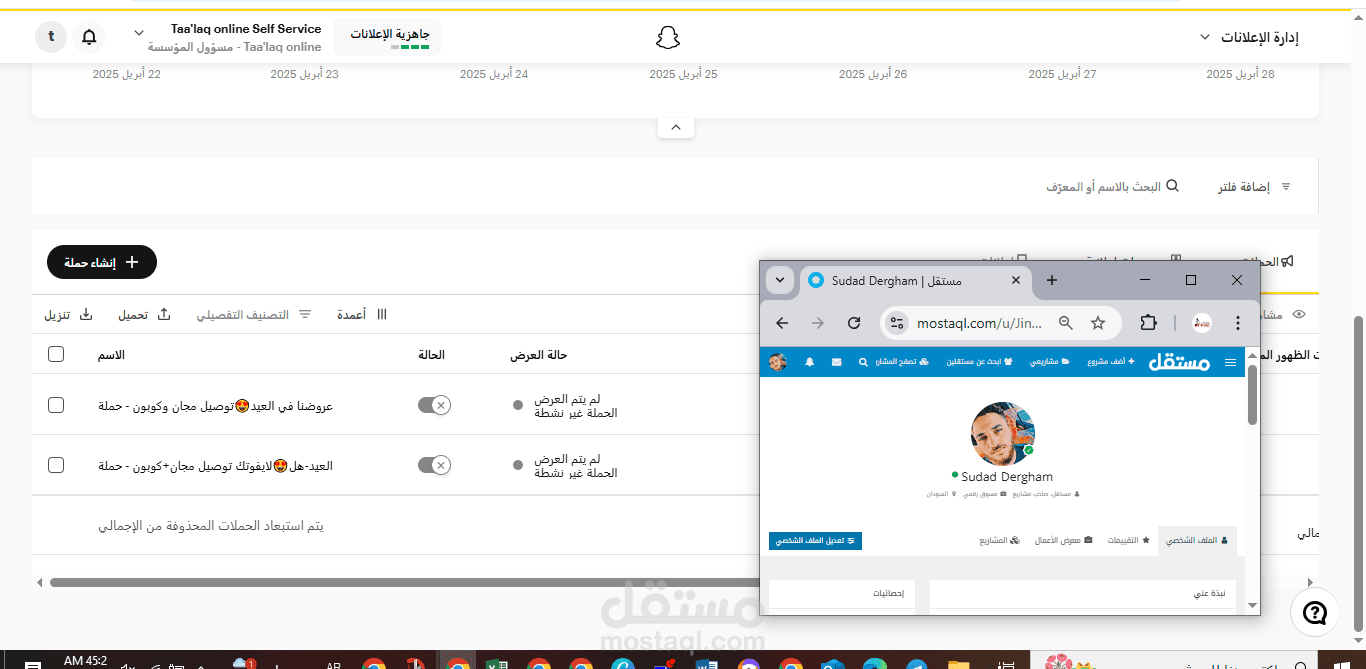The width and height of the screenshot is (1366, 669).
Task: Click the Mostaql messages envelope icon
Action: (836, 362)
